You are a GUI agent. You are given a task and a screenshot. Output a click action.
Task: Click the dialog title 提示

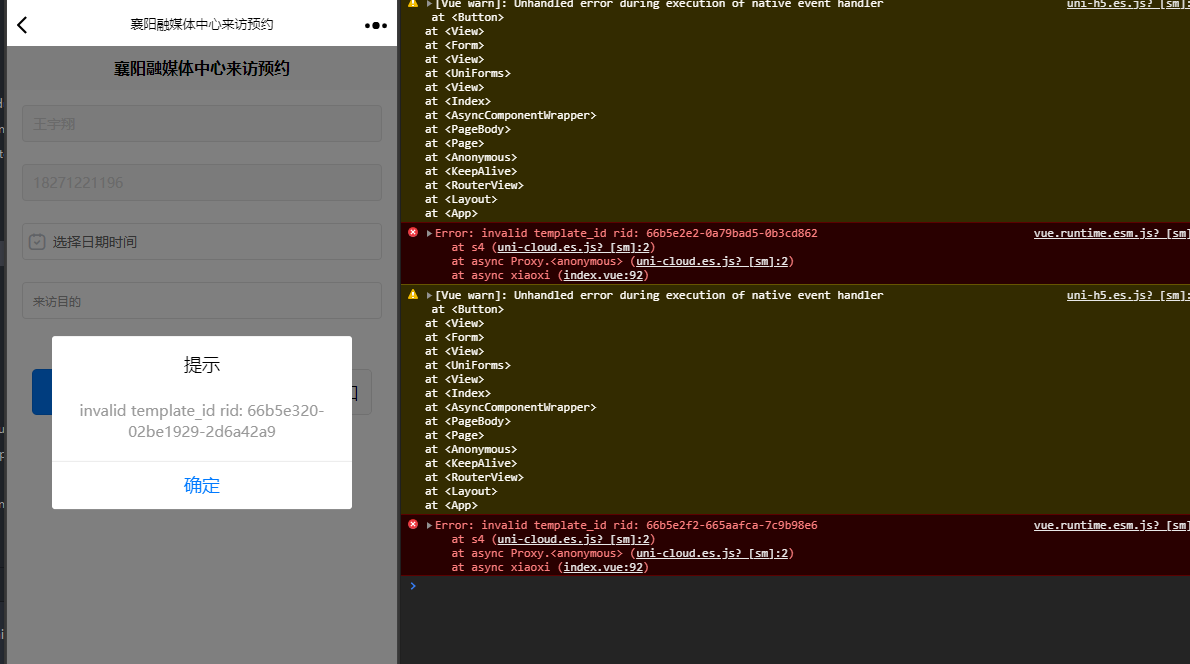coord(202,365)
